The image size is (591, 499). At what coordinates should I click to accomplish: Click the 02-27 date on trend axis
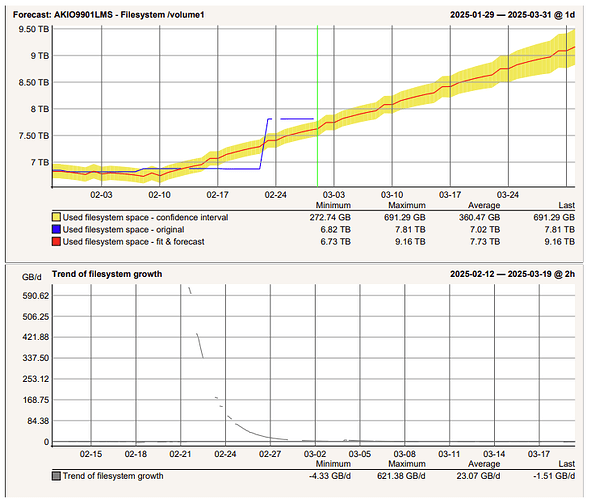270,454
